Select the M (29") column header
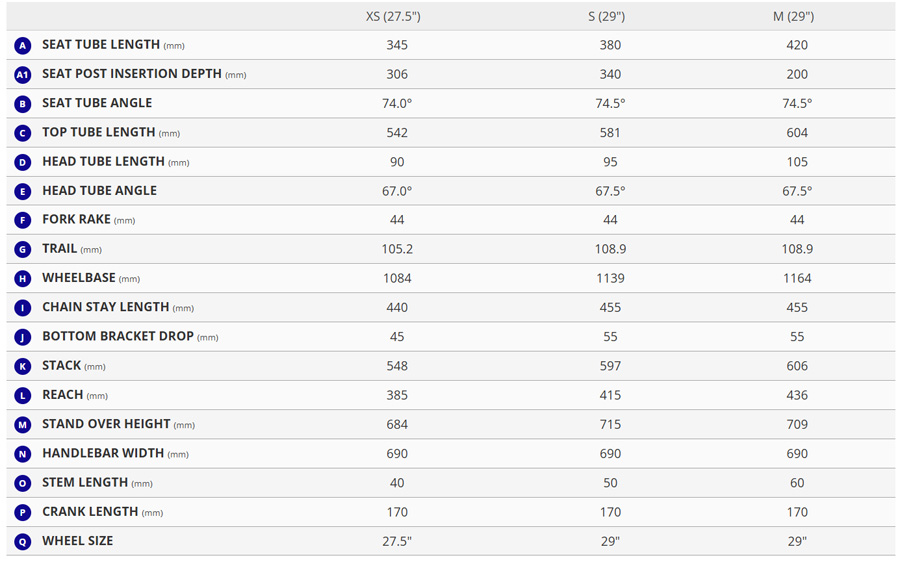The height and width of the screenshot is (562, 900). [x=793, y=17]
